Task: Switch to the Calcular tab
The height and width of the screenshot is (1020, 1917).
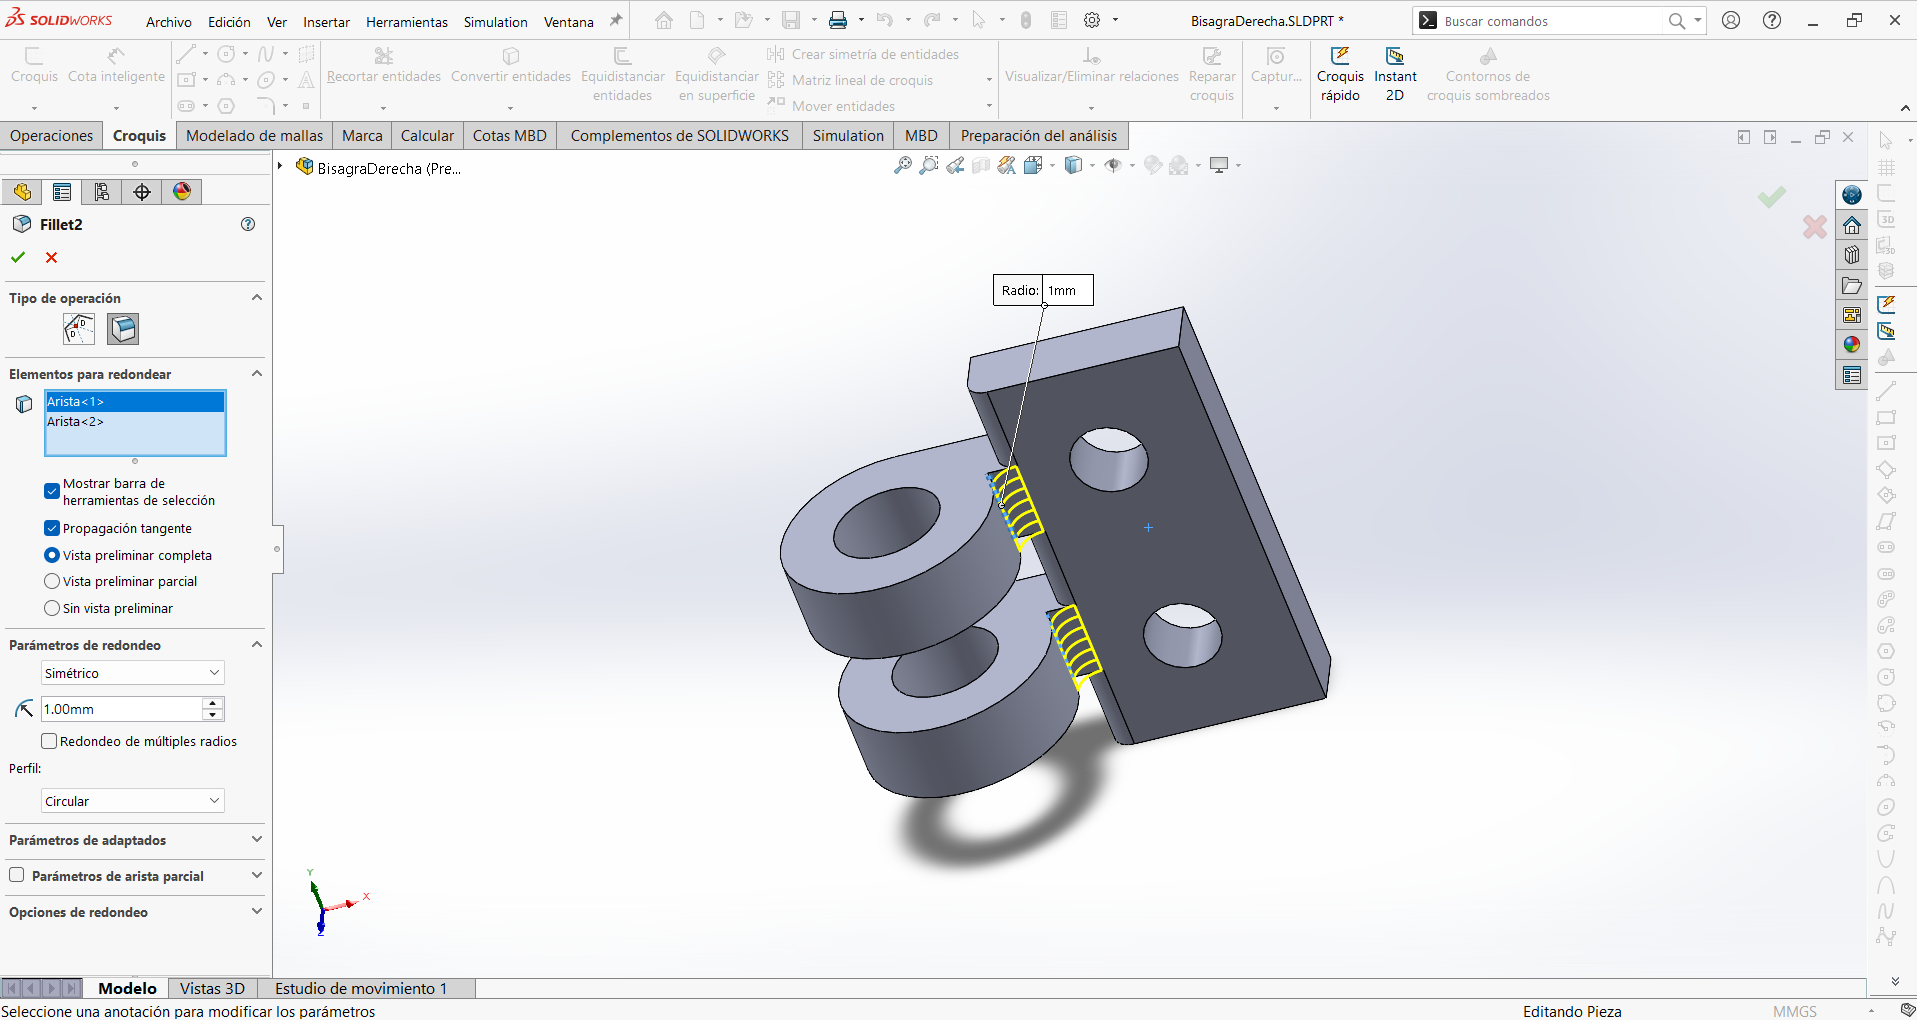Action: [427, 136]
